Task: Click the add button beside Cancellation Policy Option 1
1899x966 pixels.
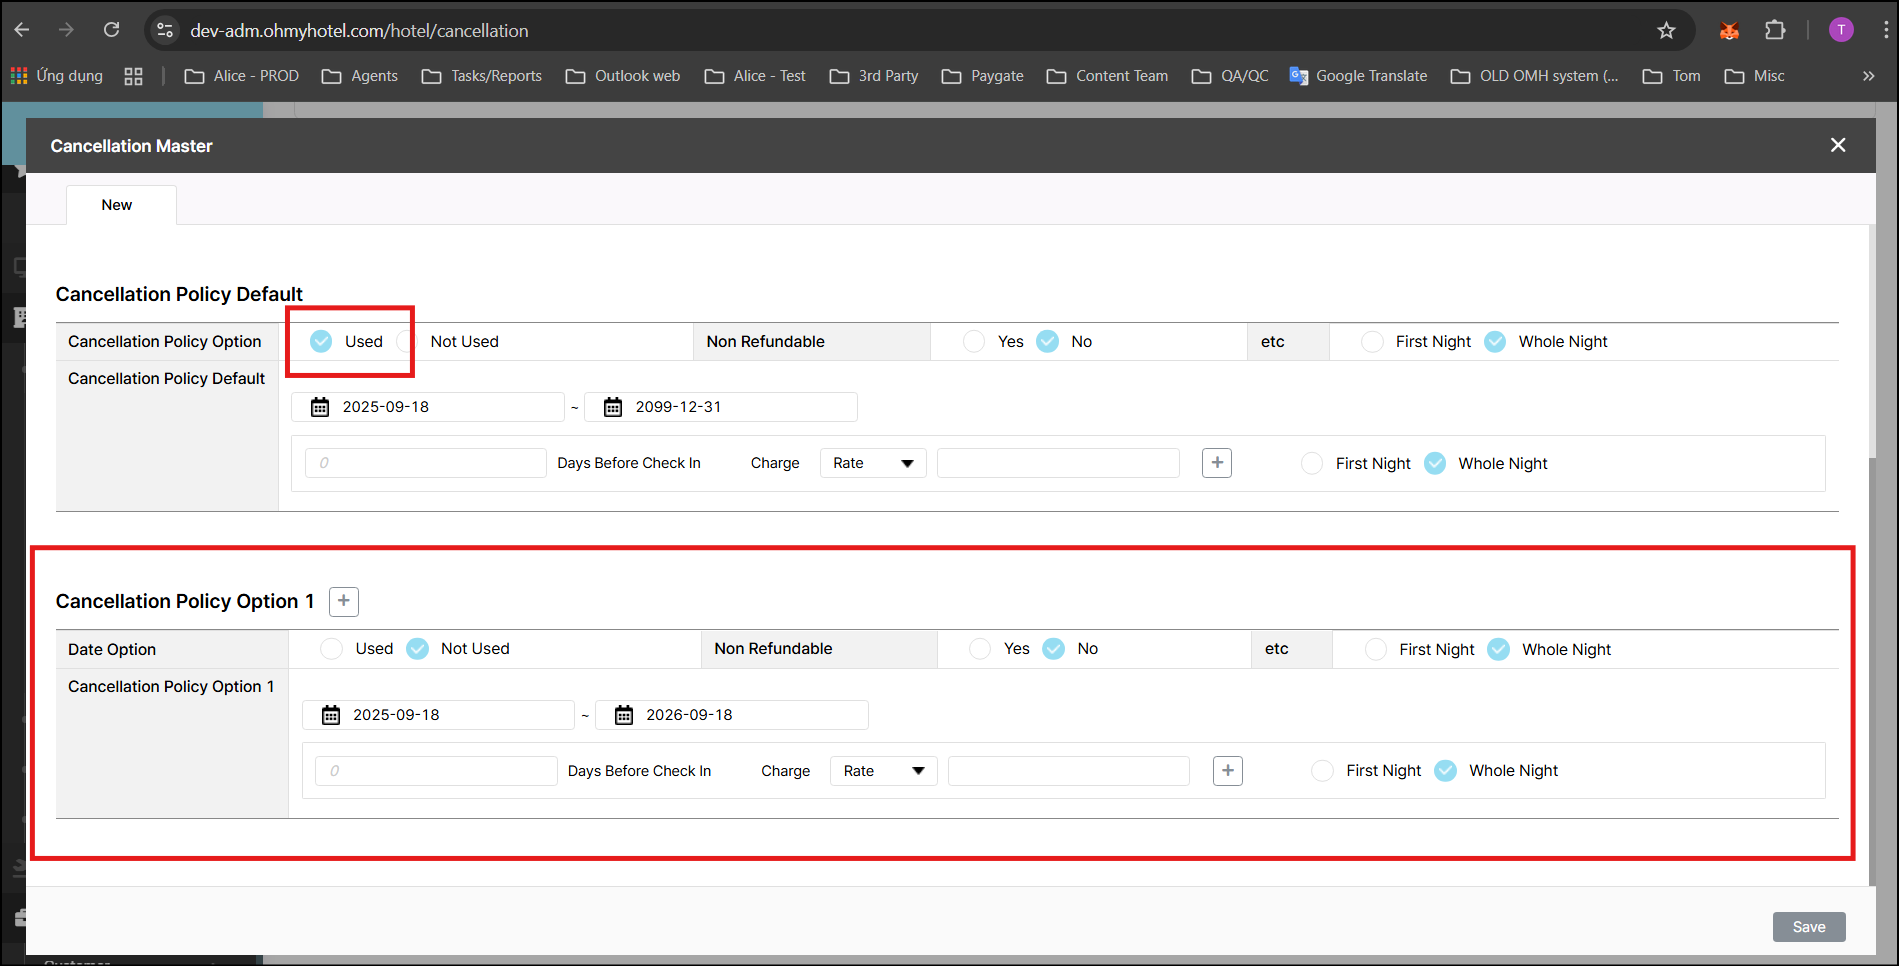Action: pyautogui.click(x=343, y=601)
